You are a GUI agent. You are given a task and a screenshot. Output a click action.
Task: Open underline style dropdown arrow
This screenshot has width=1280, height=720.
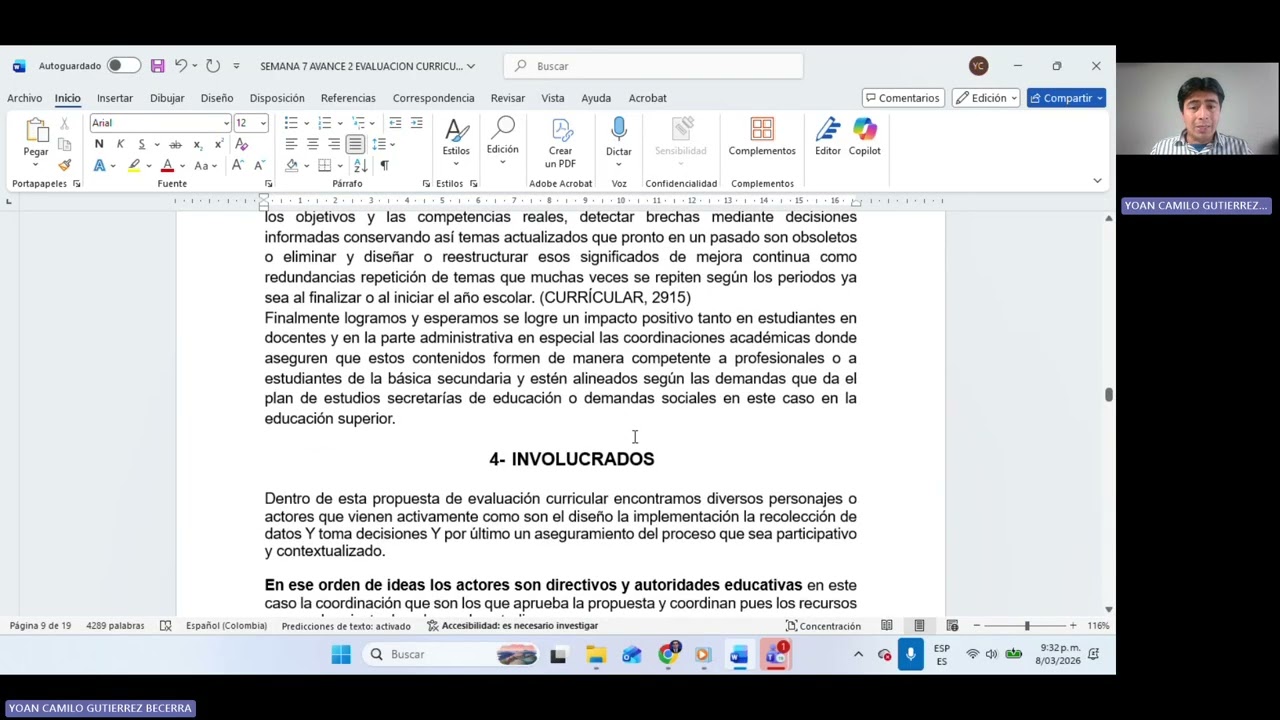(157, 144)
